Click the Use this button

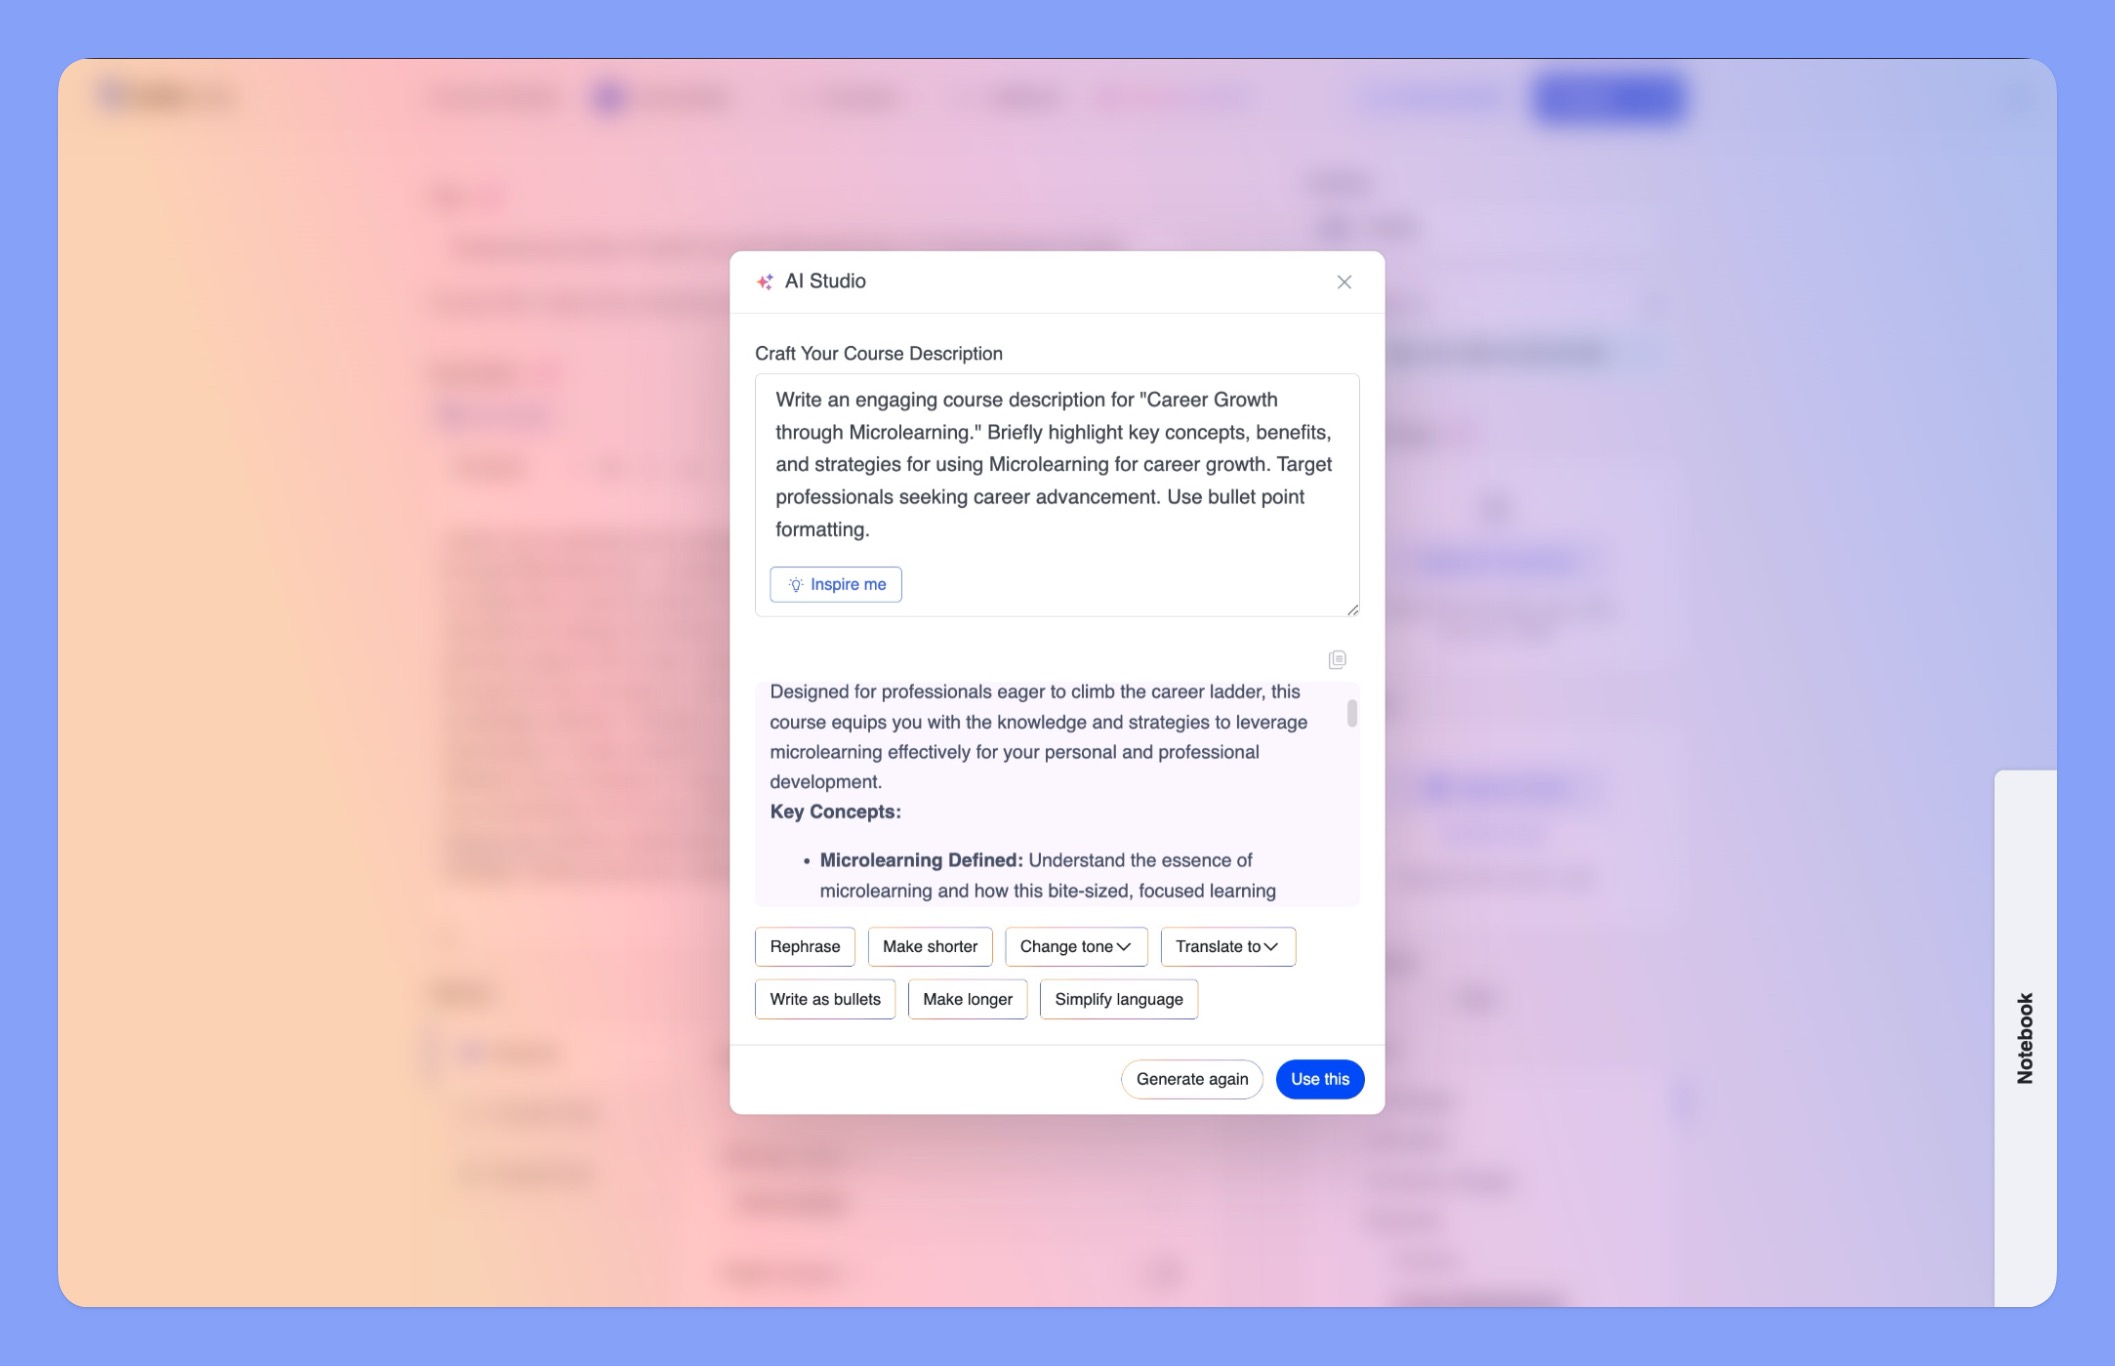pos(1318,1078)
